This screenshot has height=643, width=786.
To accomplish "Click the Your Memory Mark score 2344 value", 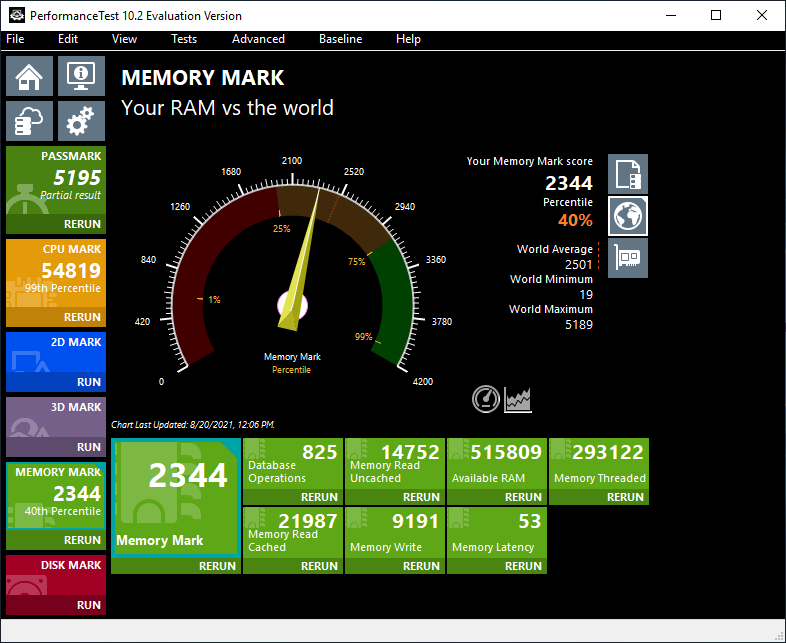I will point(568,183).
